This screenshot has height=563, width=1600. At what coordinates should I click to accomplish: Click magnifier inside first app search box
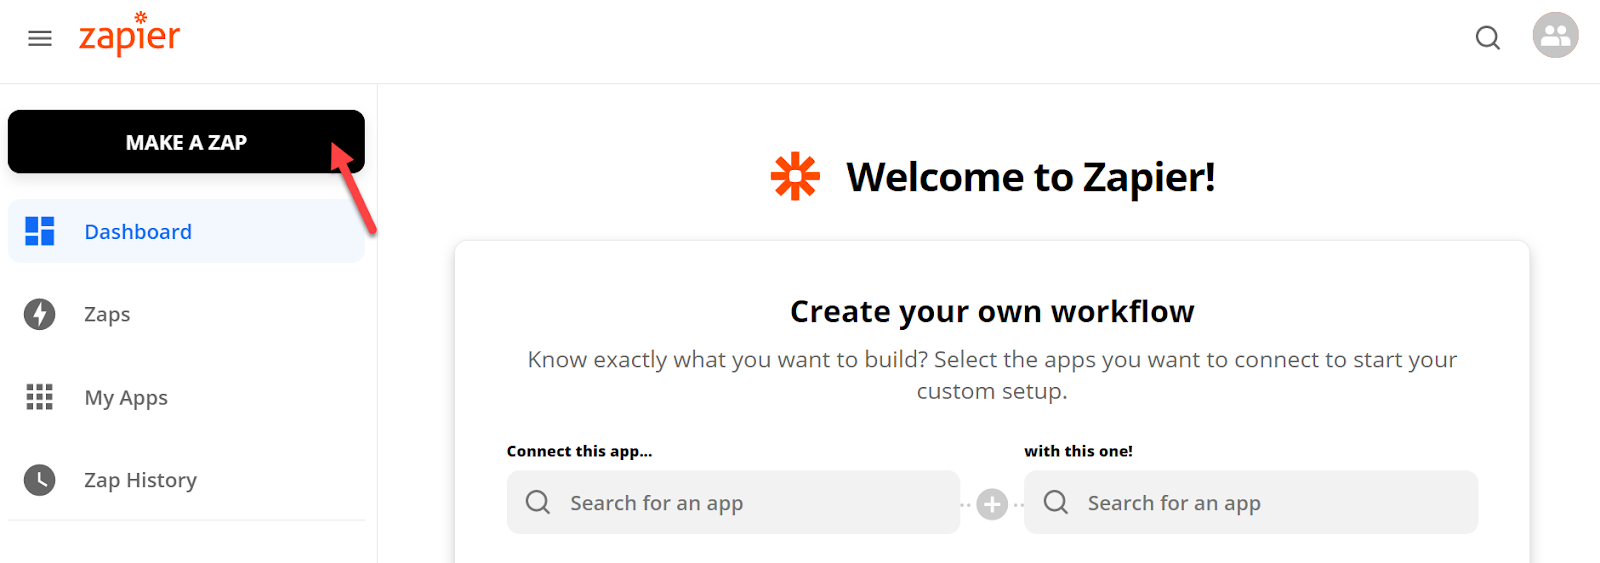pos(538,502)
